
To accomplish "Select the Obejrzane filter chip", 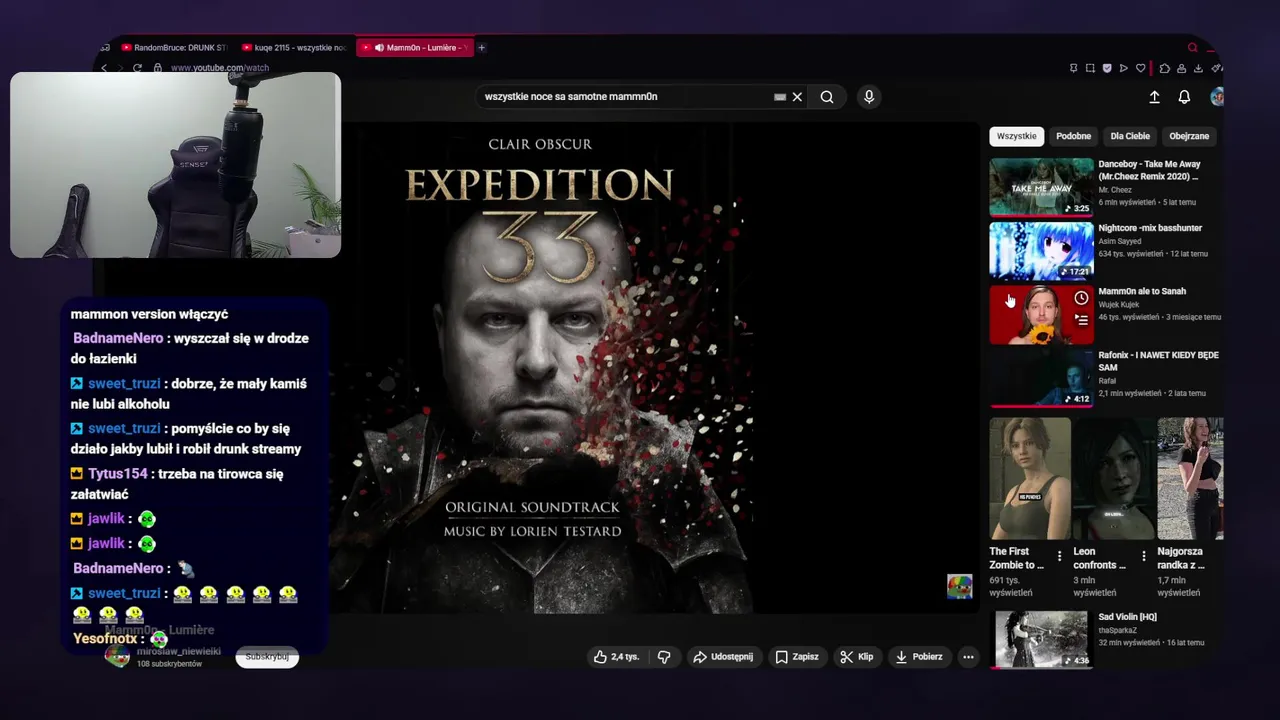I will (x=1189, y=136).
